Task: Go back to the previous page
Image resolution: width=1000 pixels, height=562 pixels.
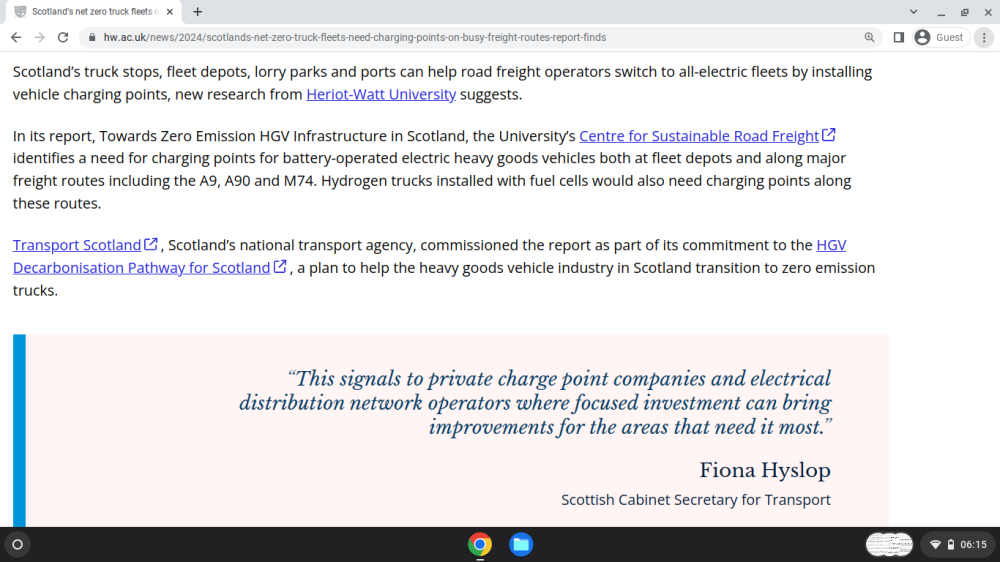Action: [16, 38]
